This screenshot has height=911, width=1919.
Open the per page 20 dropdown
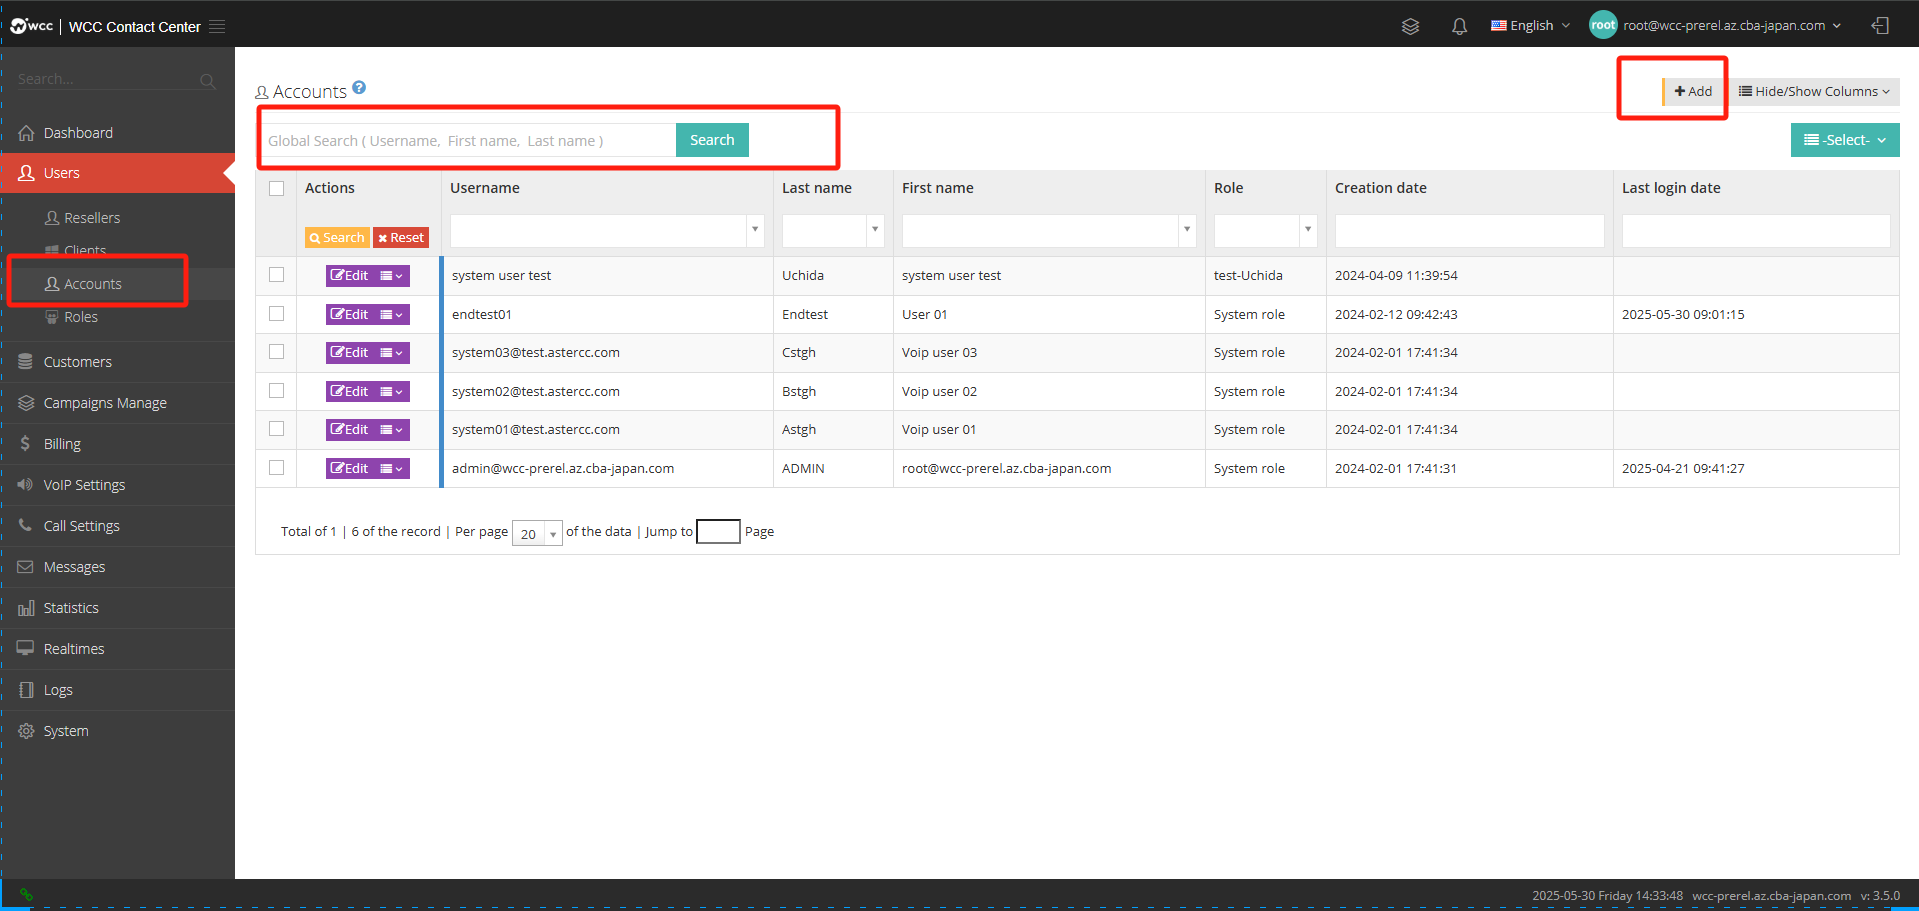[537, 533]
